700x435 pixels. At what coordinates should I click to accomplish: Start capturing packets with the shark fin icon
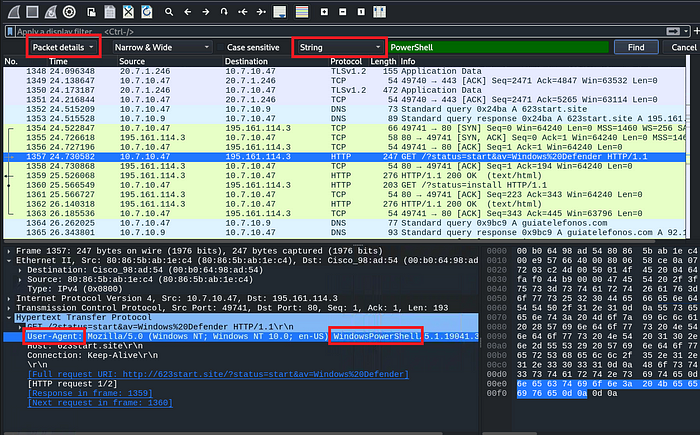click(14, 12)
